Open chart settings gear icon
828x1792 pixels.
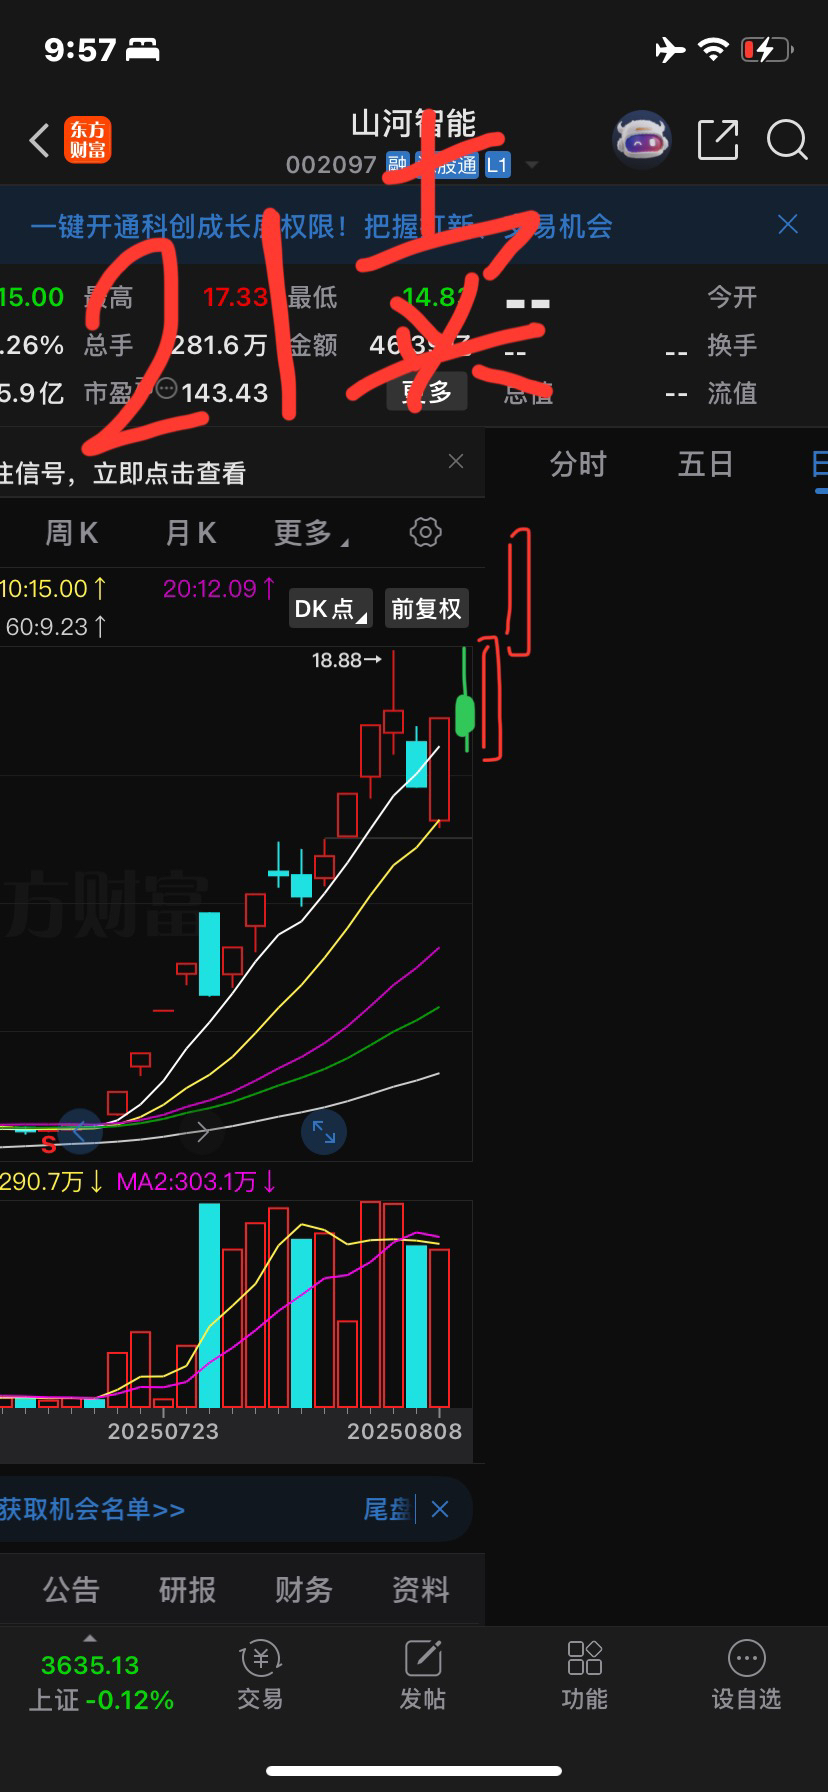(x=425, y=532)
